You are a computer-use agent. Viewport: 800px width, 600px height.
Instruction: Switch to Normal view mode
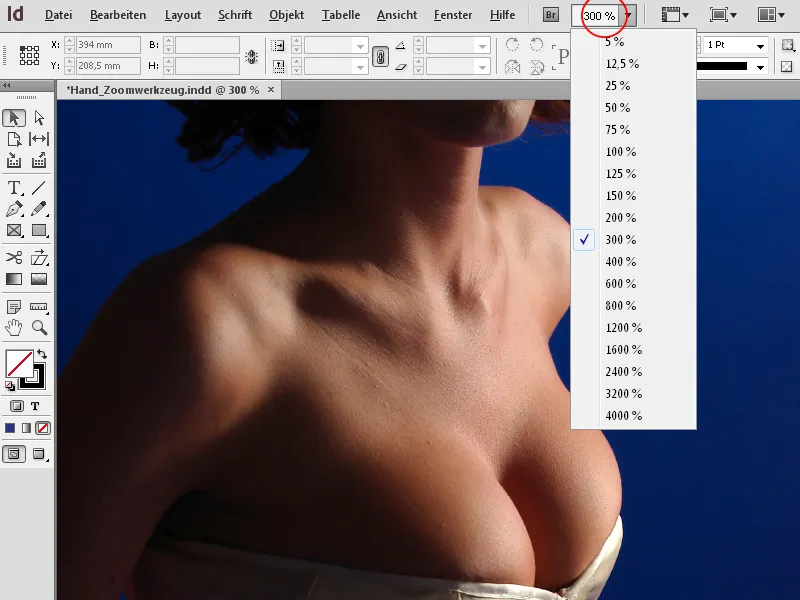pyautogui.click(x=14, y=454)
